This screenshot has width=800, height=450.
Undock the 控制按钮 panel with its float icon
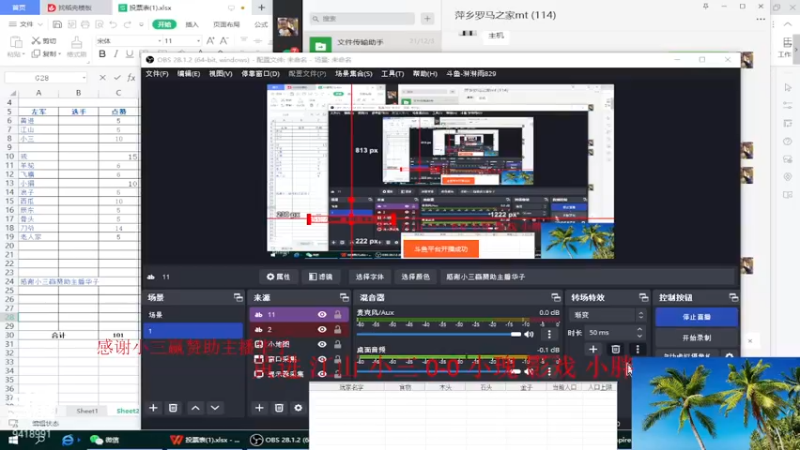[733, 297]
